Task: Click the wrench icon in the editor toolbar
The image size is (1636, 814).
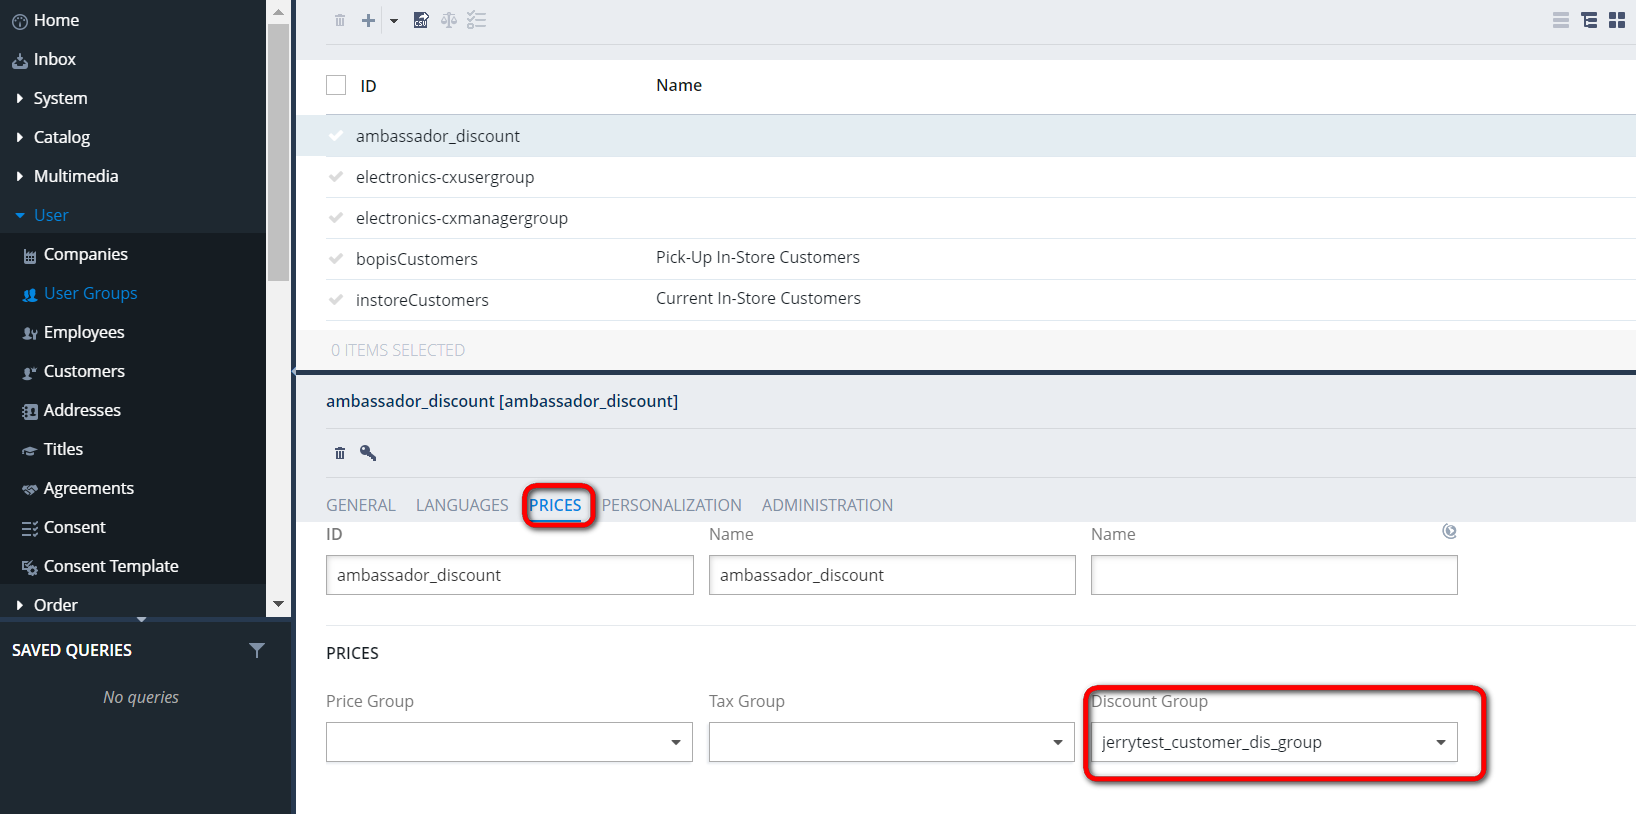Action: coord(368,453)
